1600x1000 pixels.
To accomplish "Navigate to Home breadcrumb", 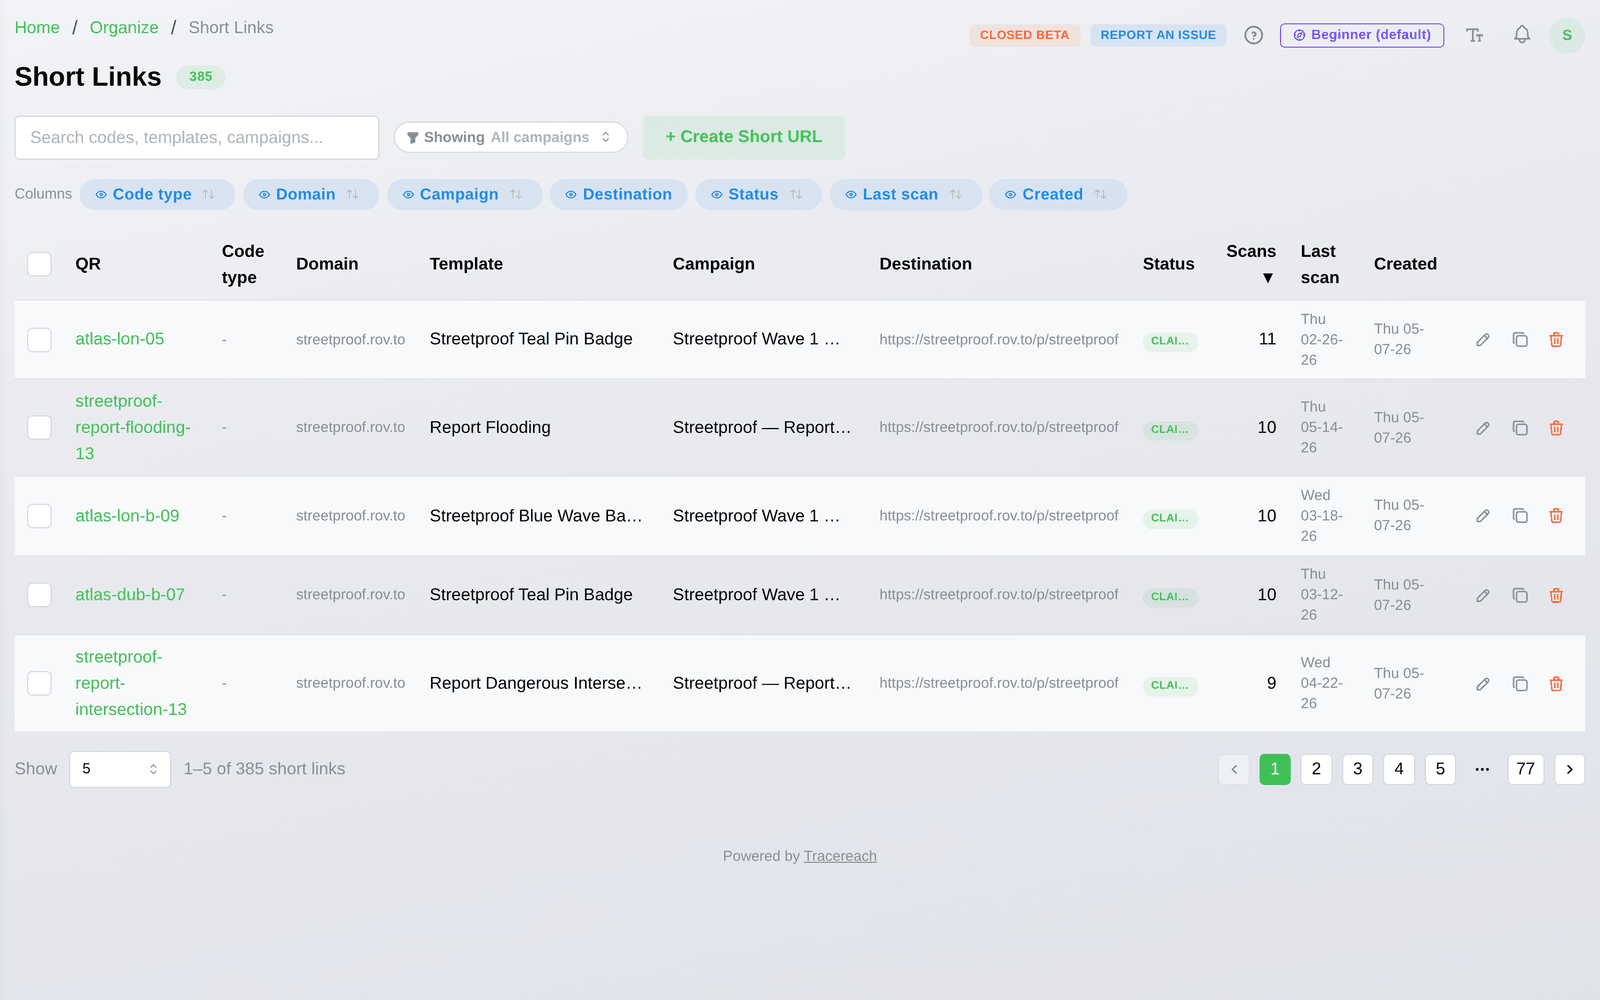I will (x=37, y=28).
